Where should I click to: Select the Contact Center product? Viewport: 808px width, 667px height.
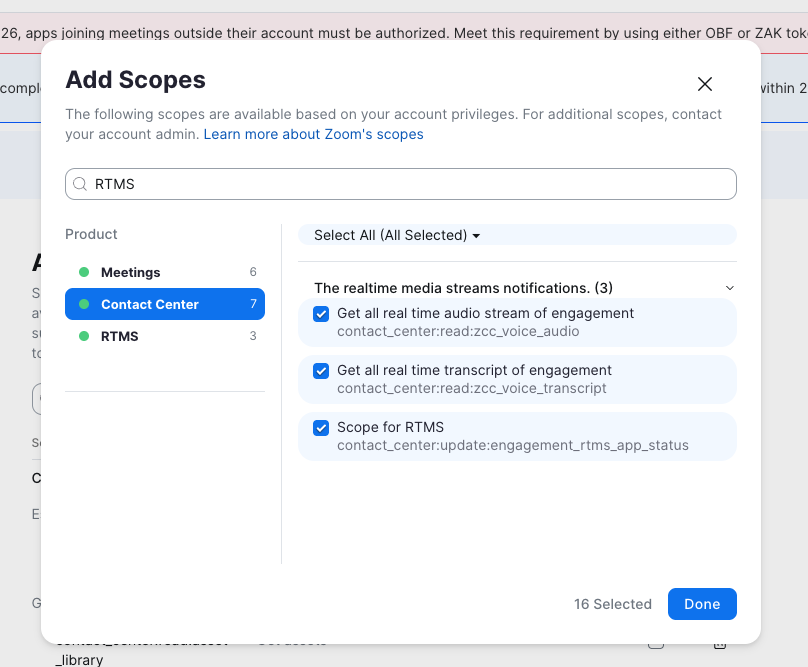[165, 304]
